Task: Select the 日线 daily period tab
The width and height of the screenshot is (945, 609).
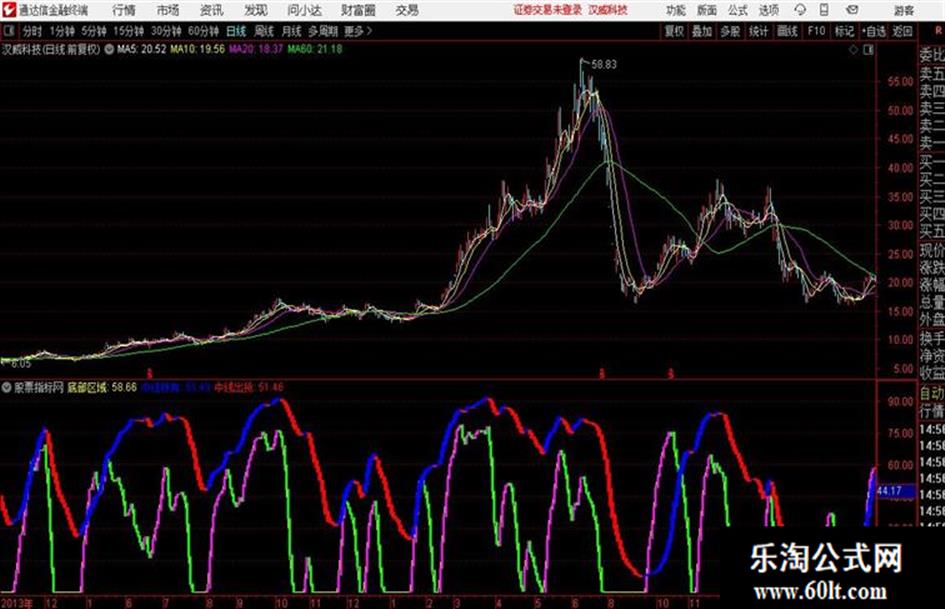Action: tap(236, 31)
